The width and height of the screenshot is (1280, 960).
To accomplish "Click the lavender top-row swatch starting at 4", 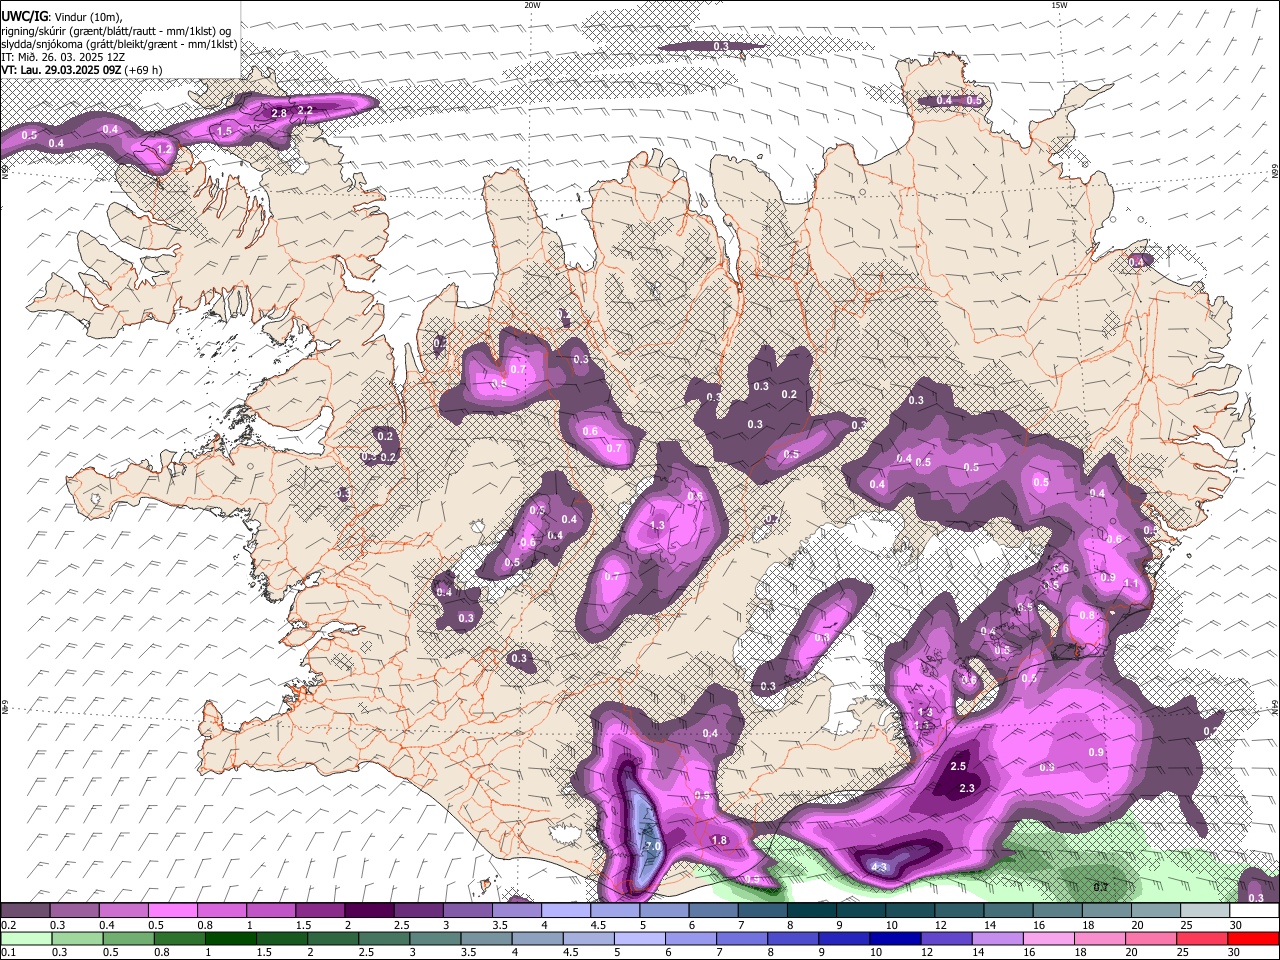I will click(565, 910).
